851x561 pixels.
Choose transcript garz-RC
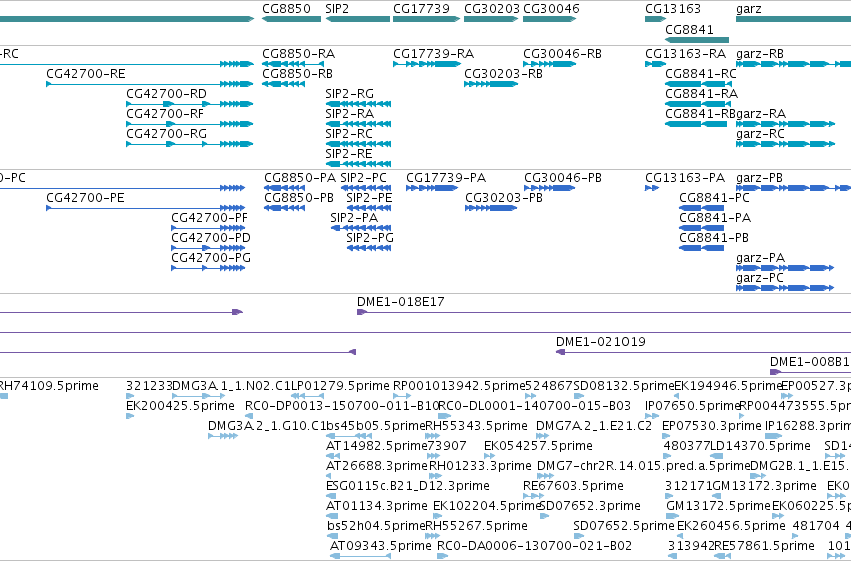coord(785,144)
